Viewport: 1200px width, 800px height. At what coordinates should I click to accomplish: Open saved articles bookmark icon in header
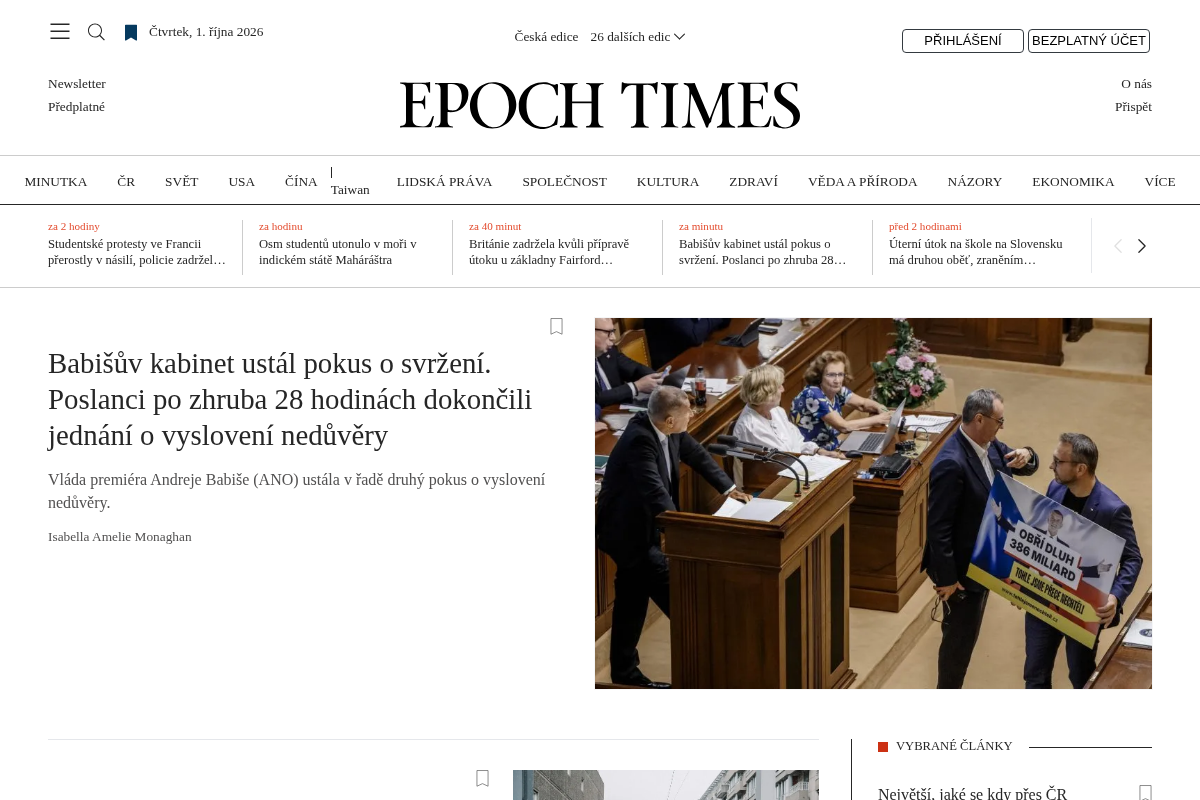131,33
